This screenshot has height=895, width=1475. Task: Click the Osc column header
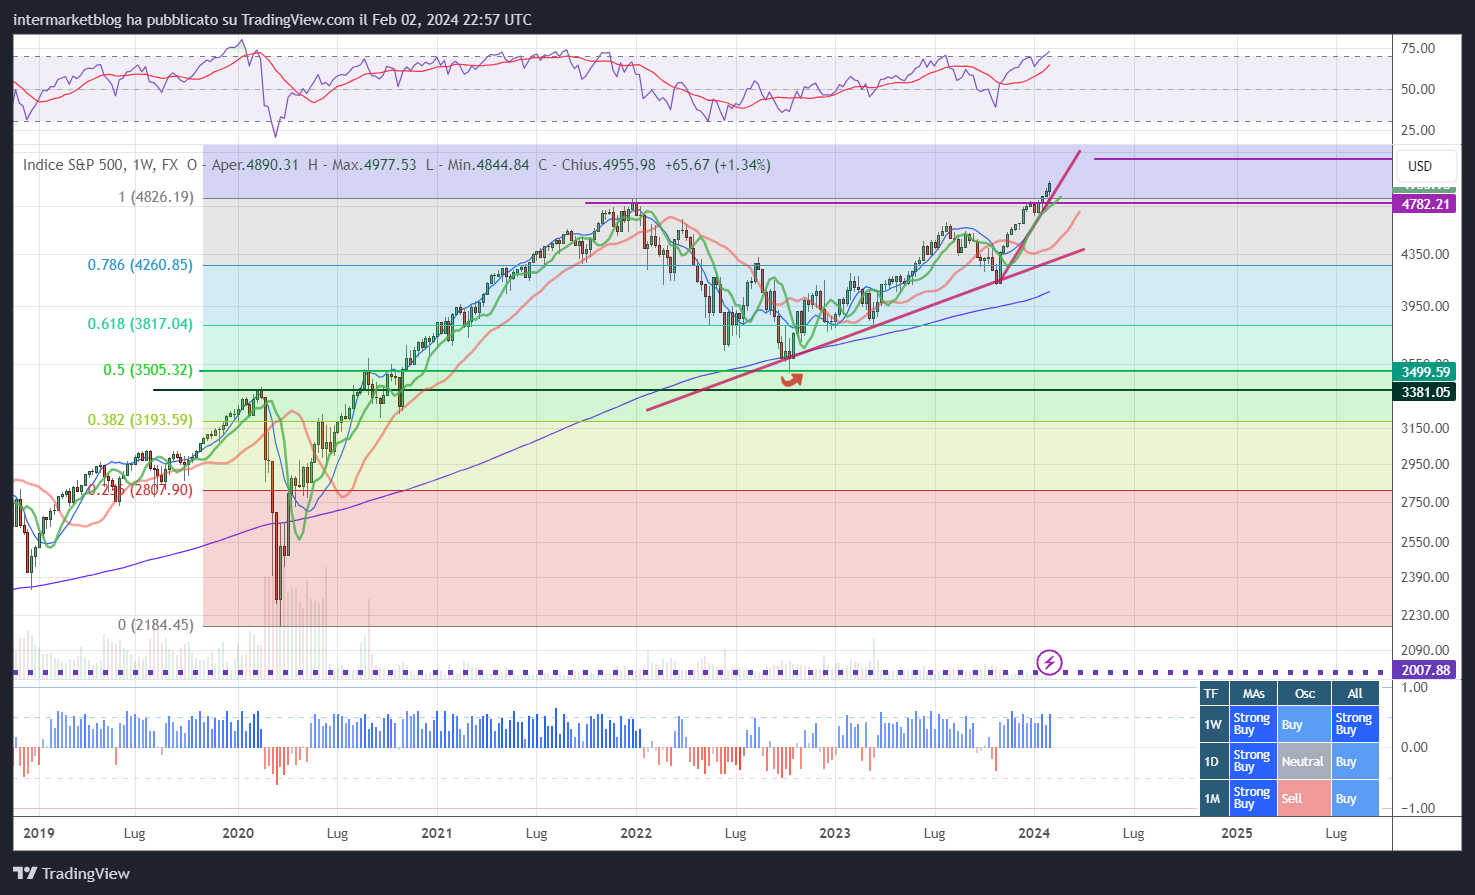(x=1305, y=693)
